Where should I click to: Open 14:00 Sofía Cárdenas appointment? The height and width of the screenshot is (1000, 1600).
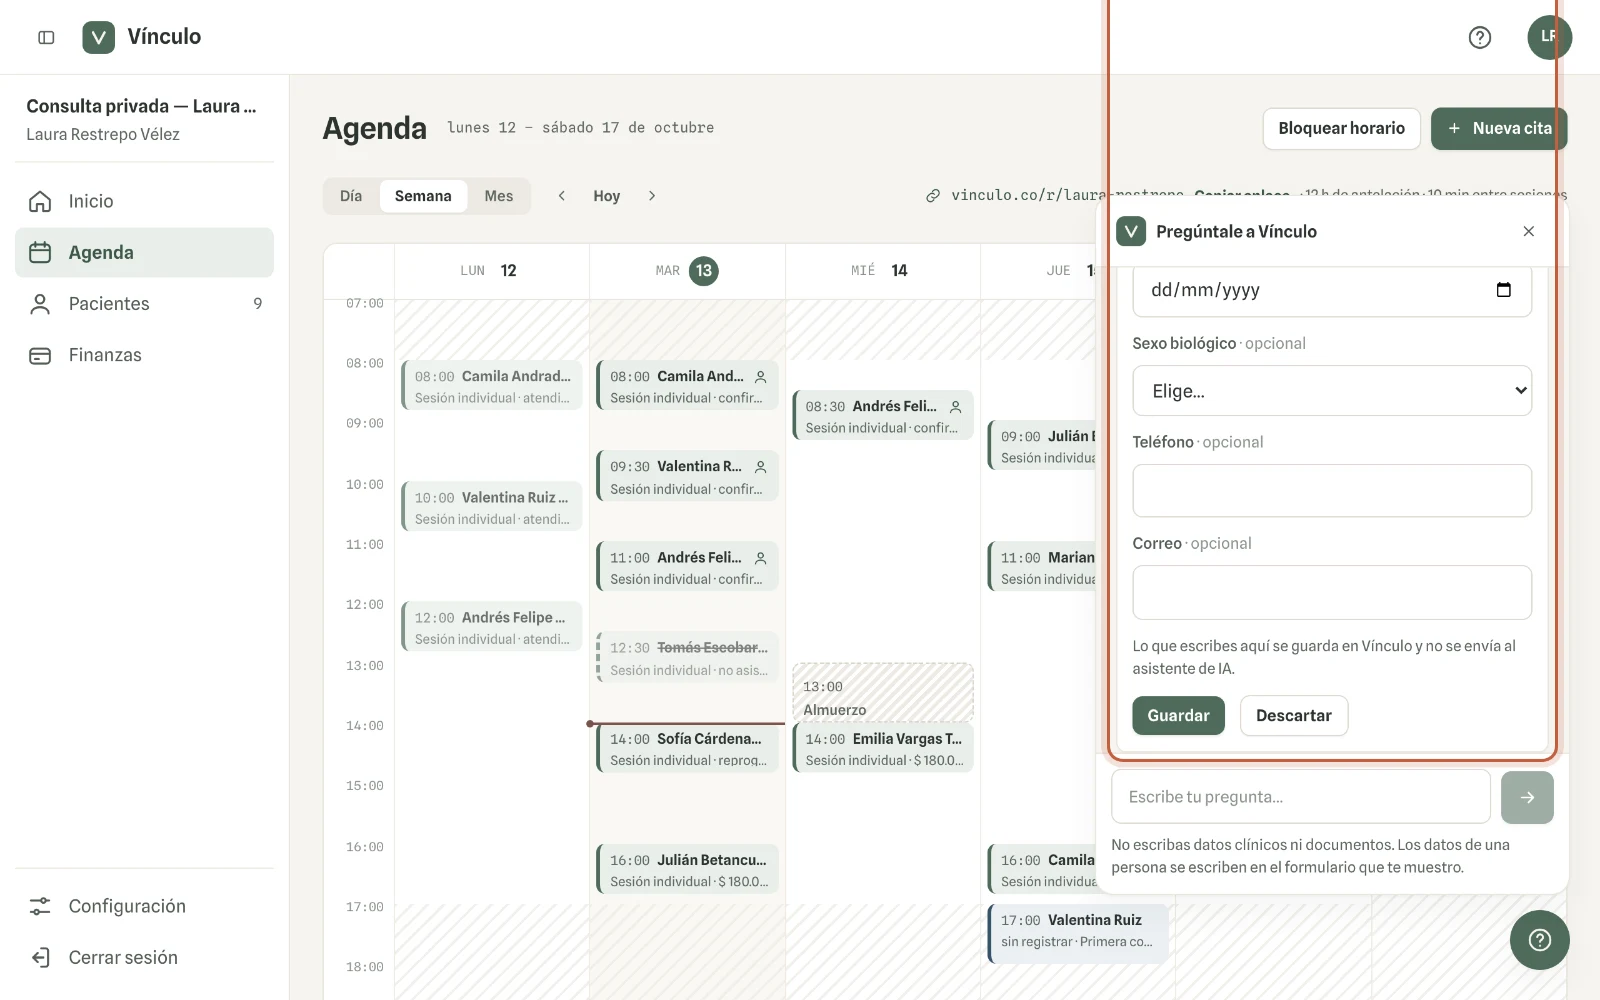click(x=687, y=748)
